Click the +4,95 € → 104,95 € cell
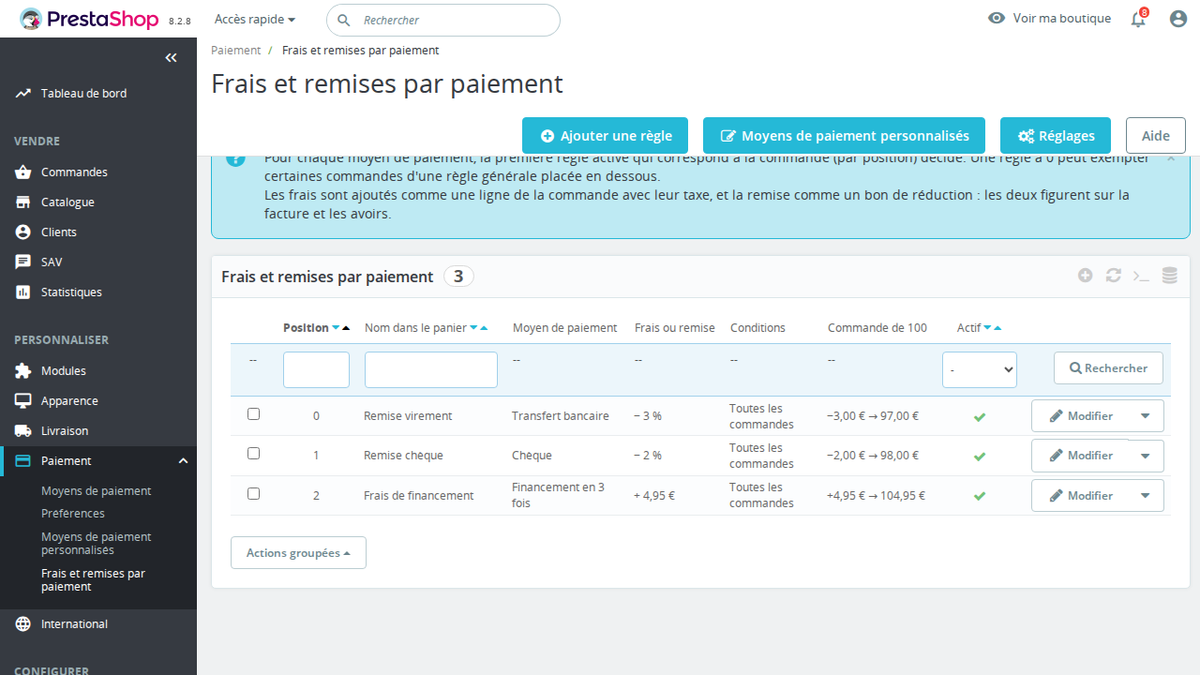 coord(876,496)
